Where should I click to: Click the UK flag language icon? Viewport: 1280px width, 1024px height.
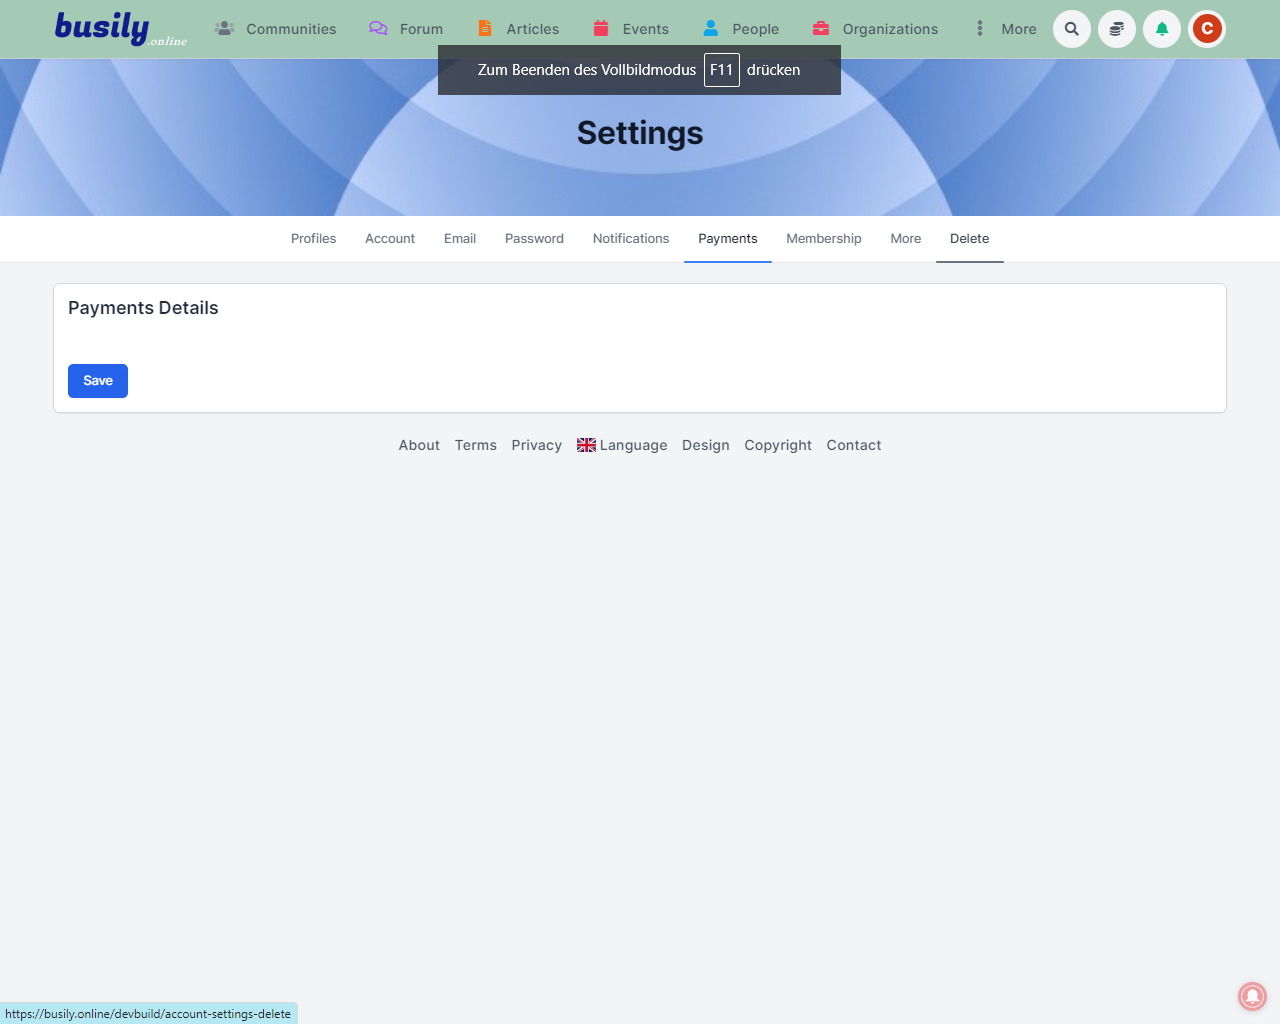[x=586, y=445]
